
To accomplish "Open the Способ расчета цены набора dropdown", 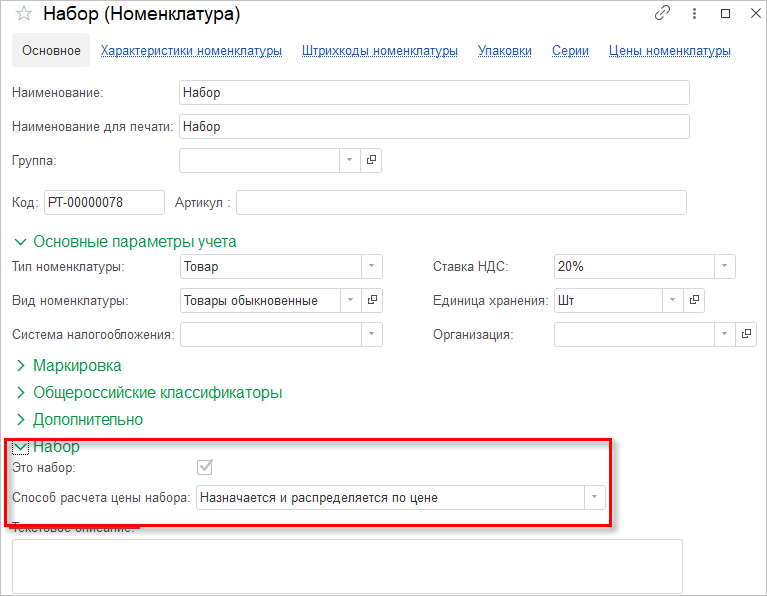I will [x=595, y=497].
